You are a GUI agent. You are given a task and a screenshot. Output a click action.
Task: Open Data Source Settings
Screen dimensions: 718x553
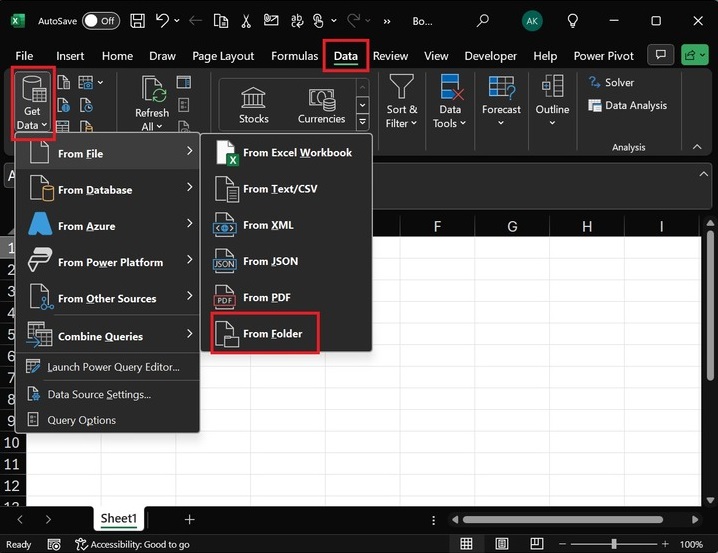pos(98,394)
